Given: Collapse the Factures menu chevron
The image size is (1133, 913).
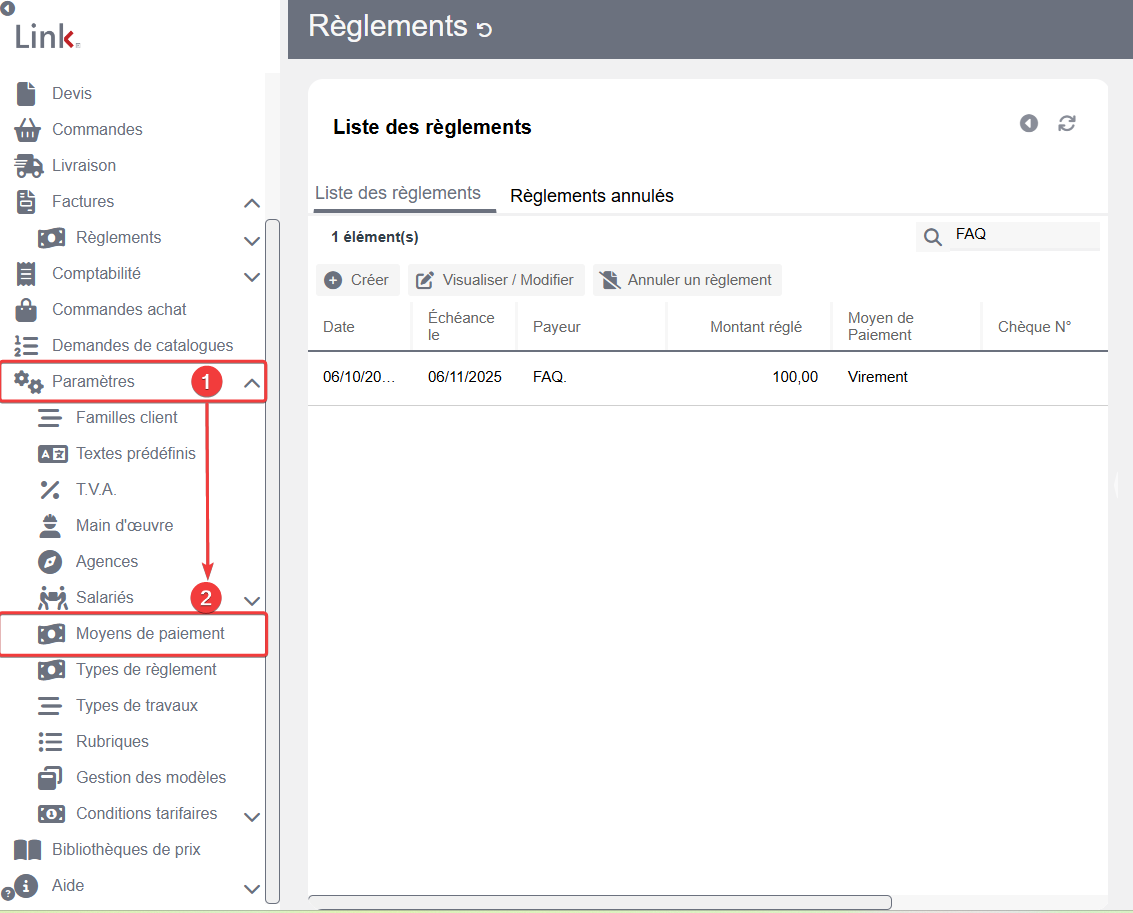Looking at the screenshot, I should (251, 203).
